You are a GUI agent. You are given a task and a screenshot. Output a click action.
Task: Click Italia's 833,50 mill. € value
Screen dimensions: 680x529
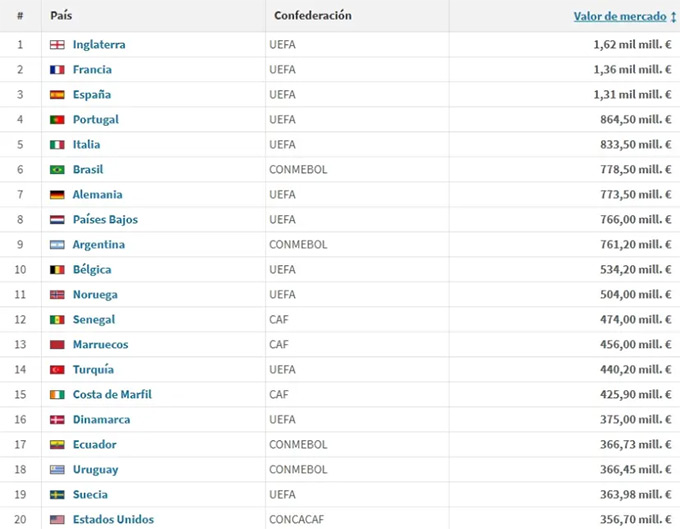pyautogui.click(x=632, y=145)
